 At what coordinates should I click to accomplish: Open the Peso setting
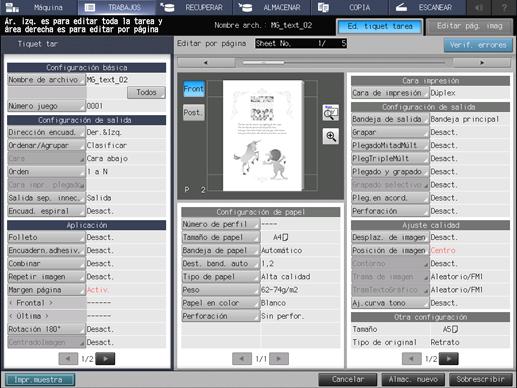pos(221,290)
